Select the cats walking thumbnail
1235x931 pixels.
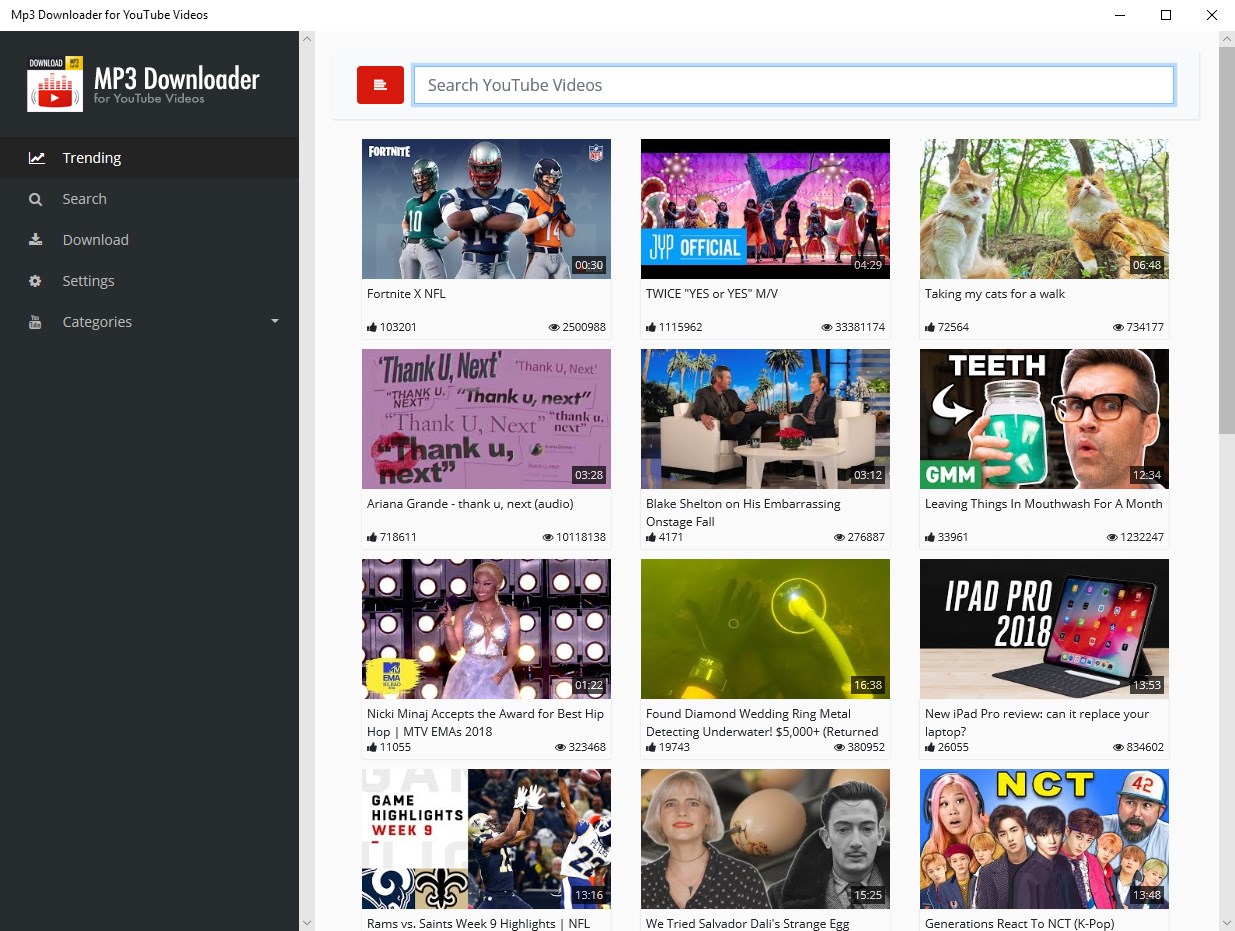pos(1044,209)
